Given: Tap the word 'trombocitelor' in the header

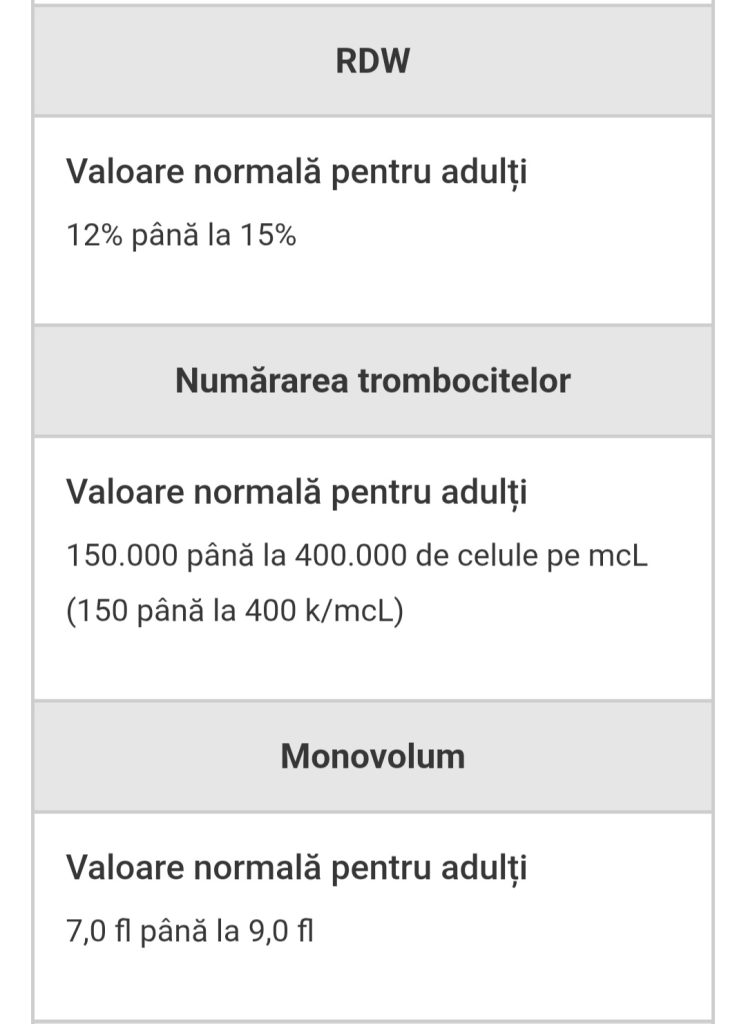Looking at the screenshot, I should (465, 381).
